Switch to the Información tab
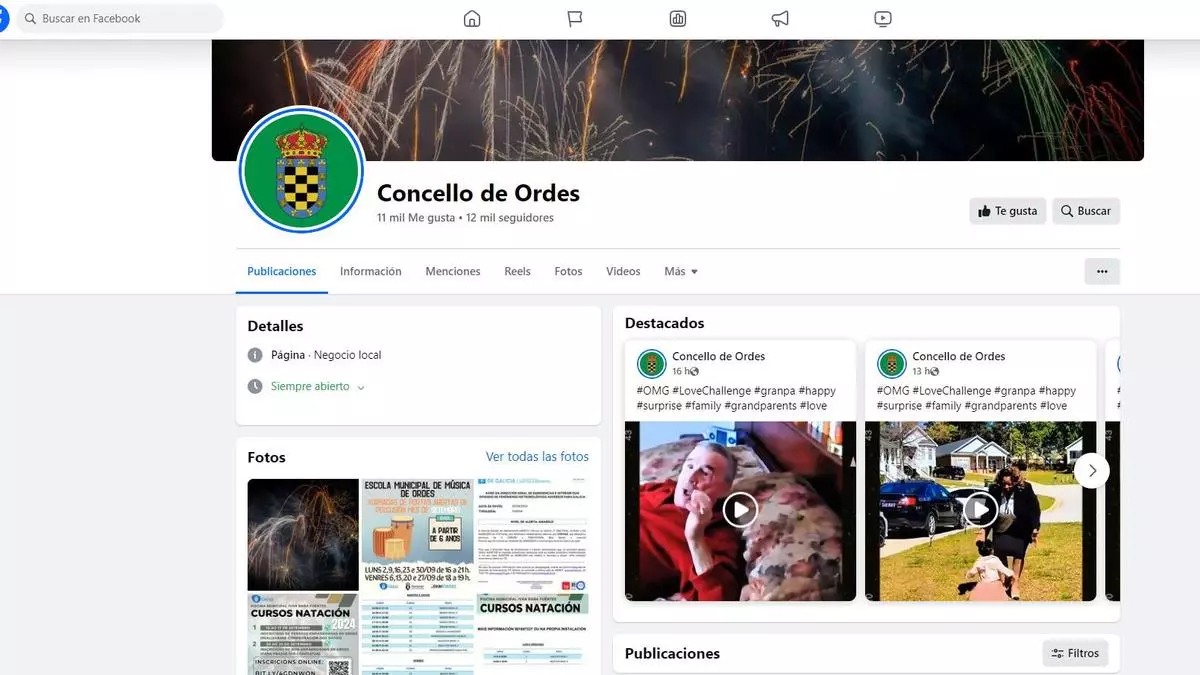 370,271
